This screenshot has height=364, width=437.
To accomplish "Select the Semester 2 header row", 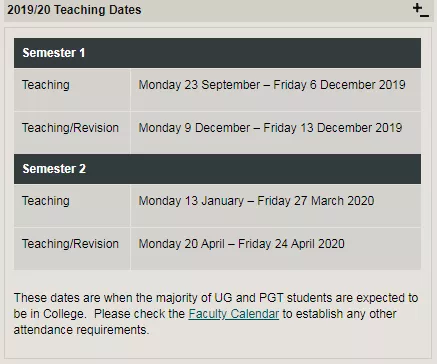I will 217,169.
